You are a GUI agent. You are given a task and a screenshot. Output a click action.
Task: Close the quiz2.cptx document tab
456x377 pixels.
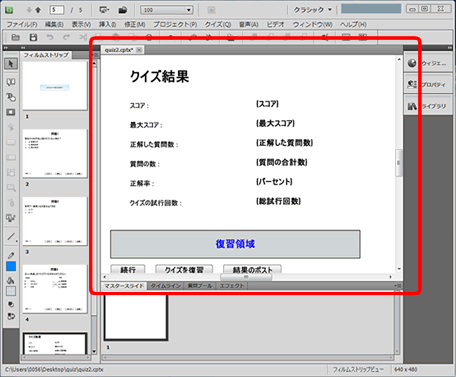pos(139,50)
